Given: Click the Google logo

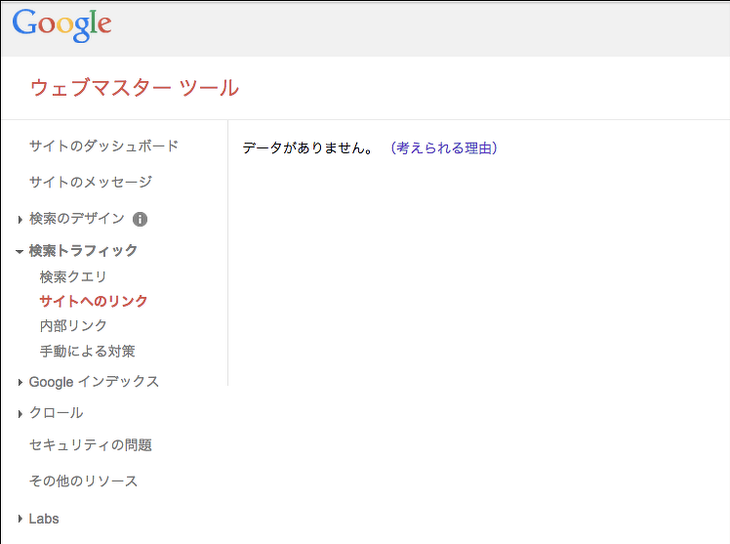Looking at the screenshot, I should [x=62, y=25].
